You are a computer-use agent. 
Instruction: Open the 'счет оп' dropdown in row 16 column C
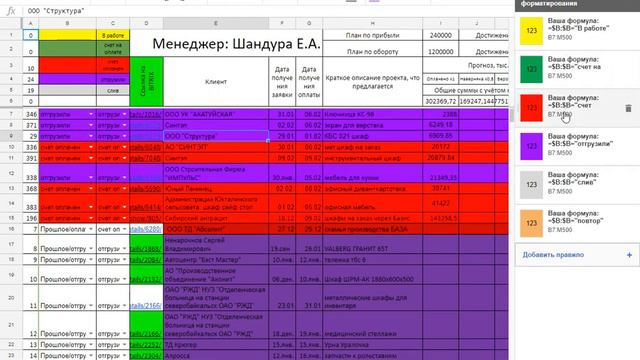[x=124, y=229]
